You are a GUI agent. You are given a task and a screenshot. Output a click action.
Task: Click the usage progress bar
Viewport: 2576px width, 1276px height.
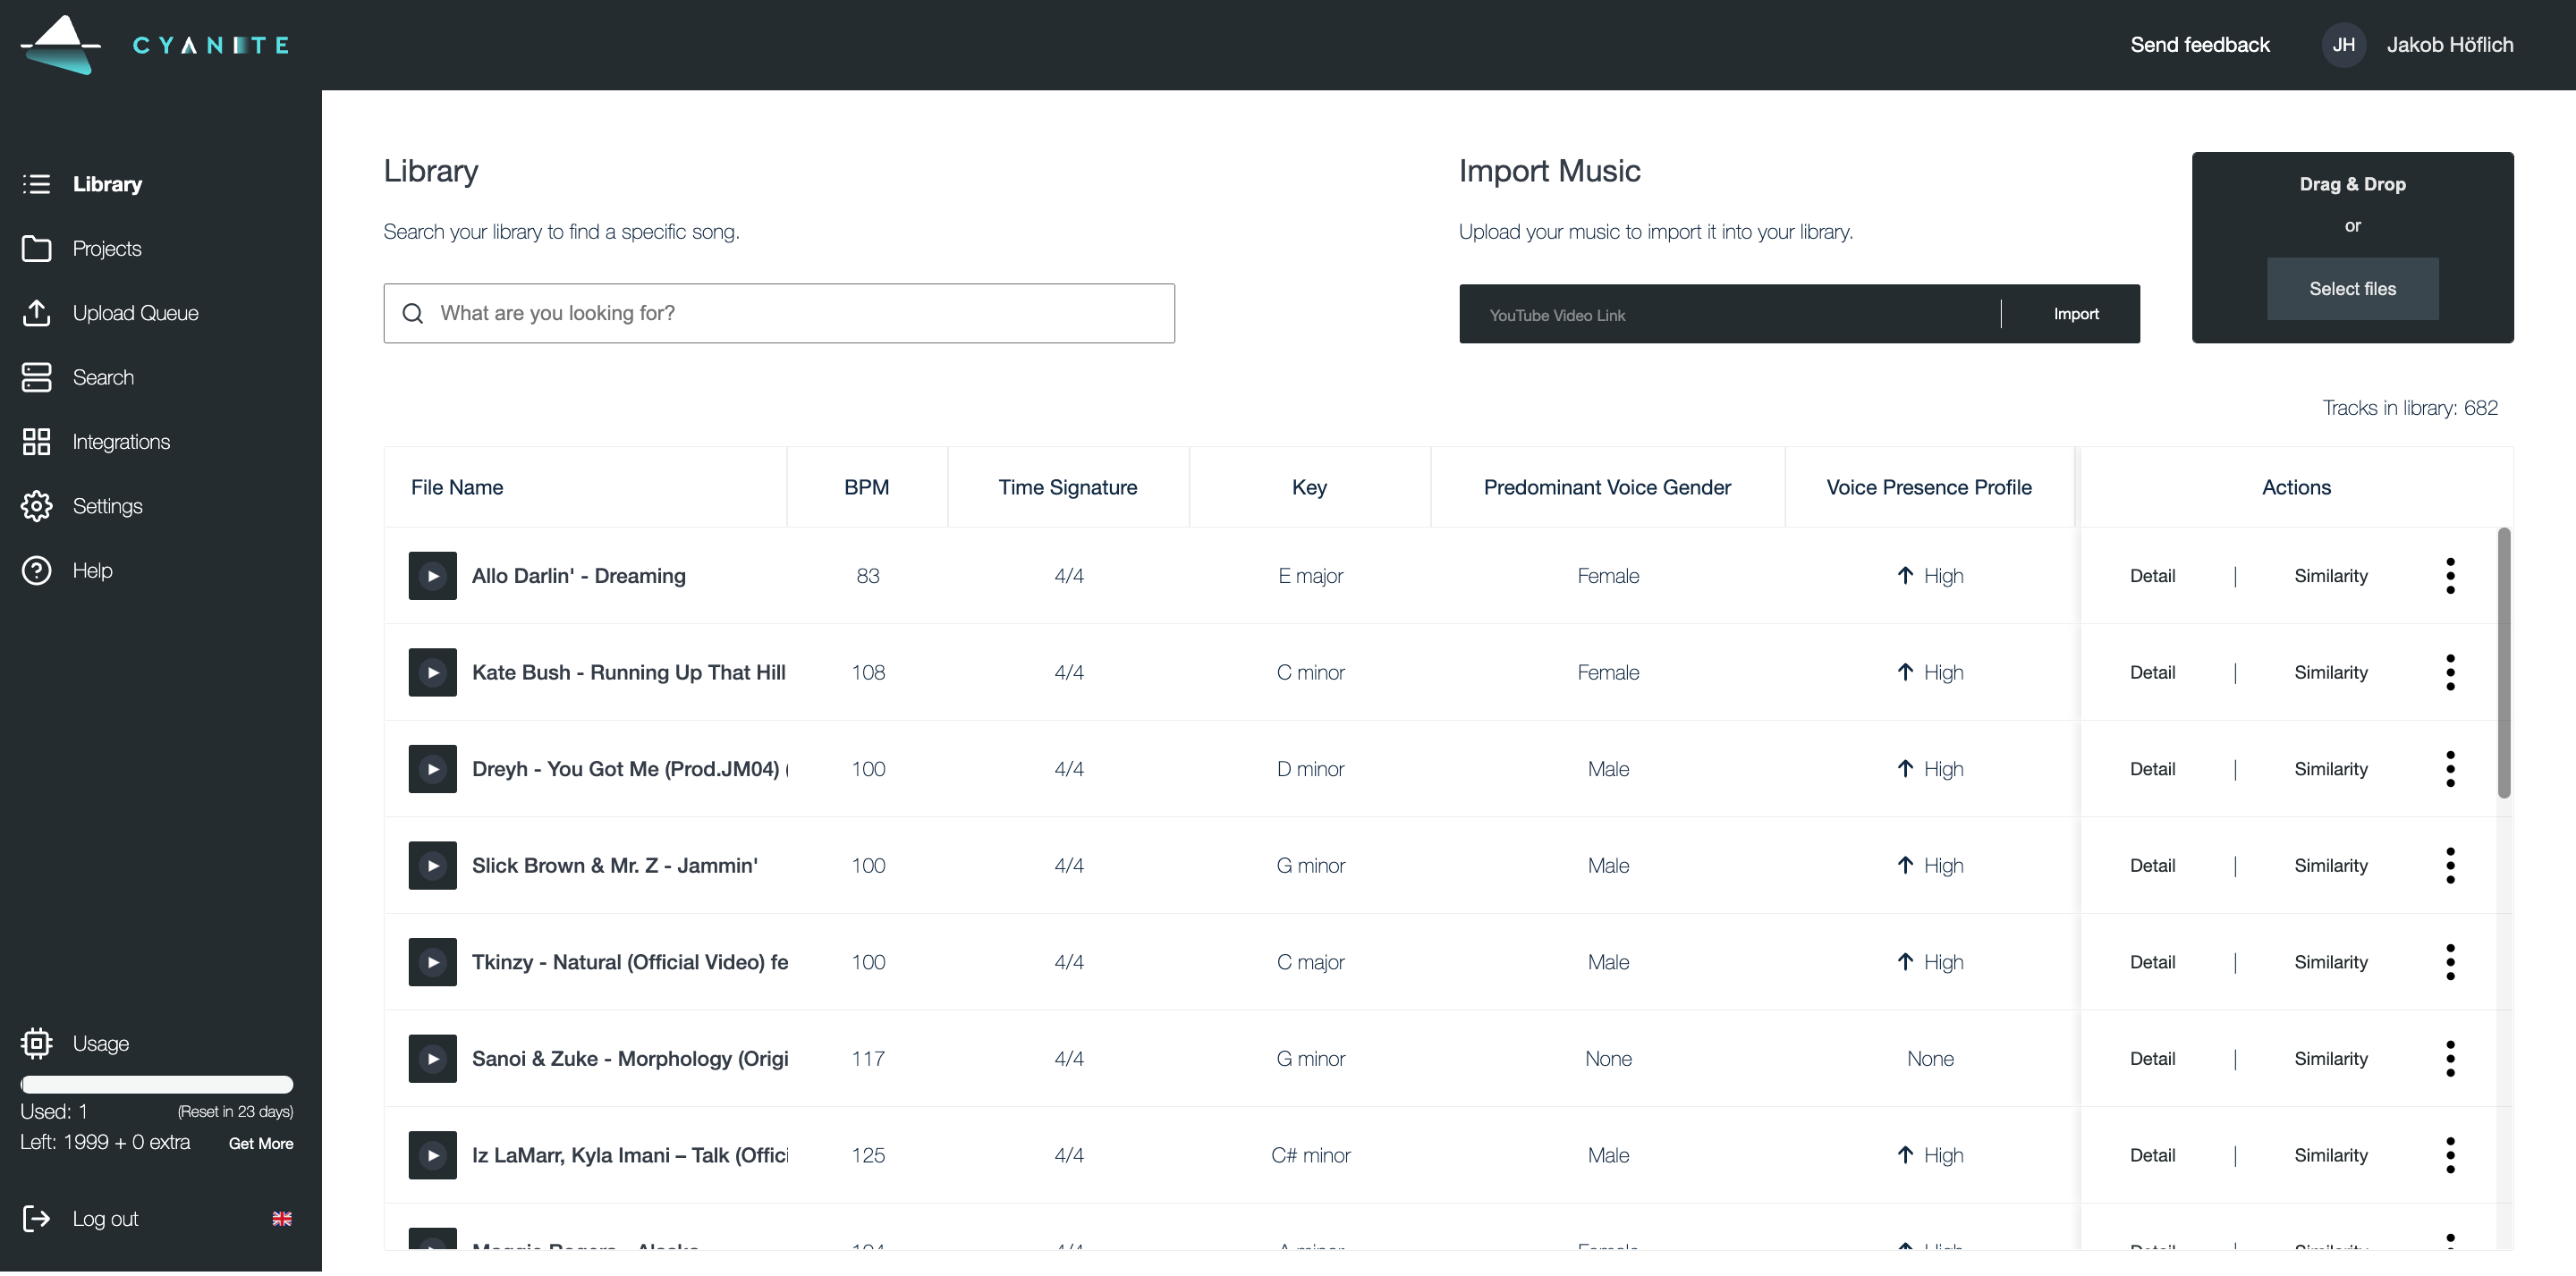coord(157,1084)
